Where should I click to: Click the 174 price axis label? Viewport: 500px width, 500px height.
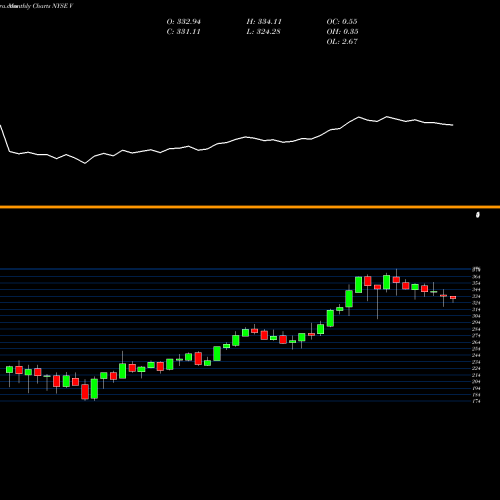(476, 401)
